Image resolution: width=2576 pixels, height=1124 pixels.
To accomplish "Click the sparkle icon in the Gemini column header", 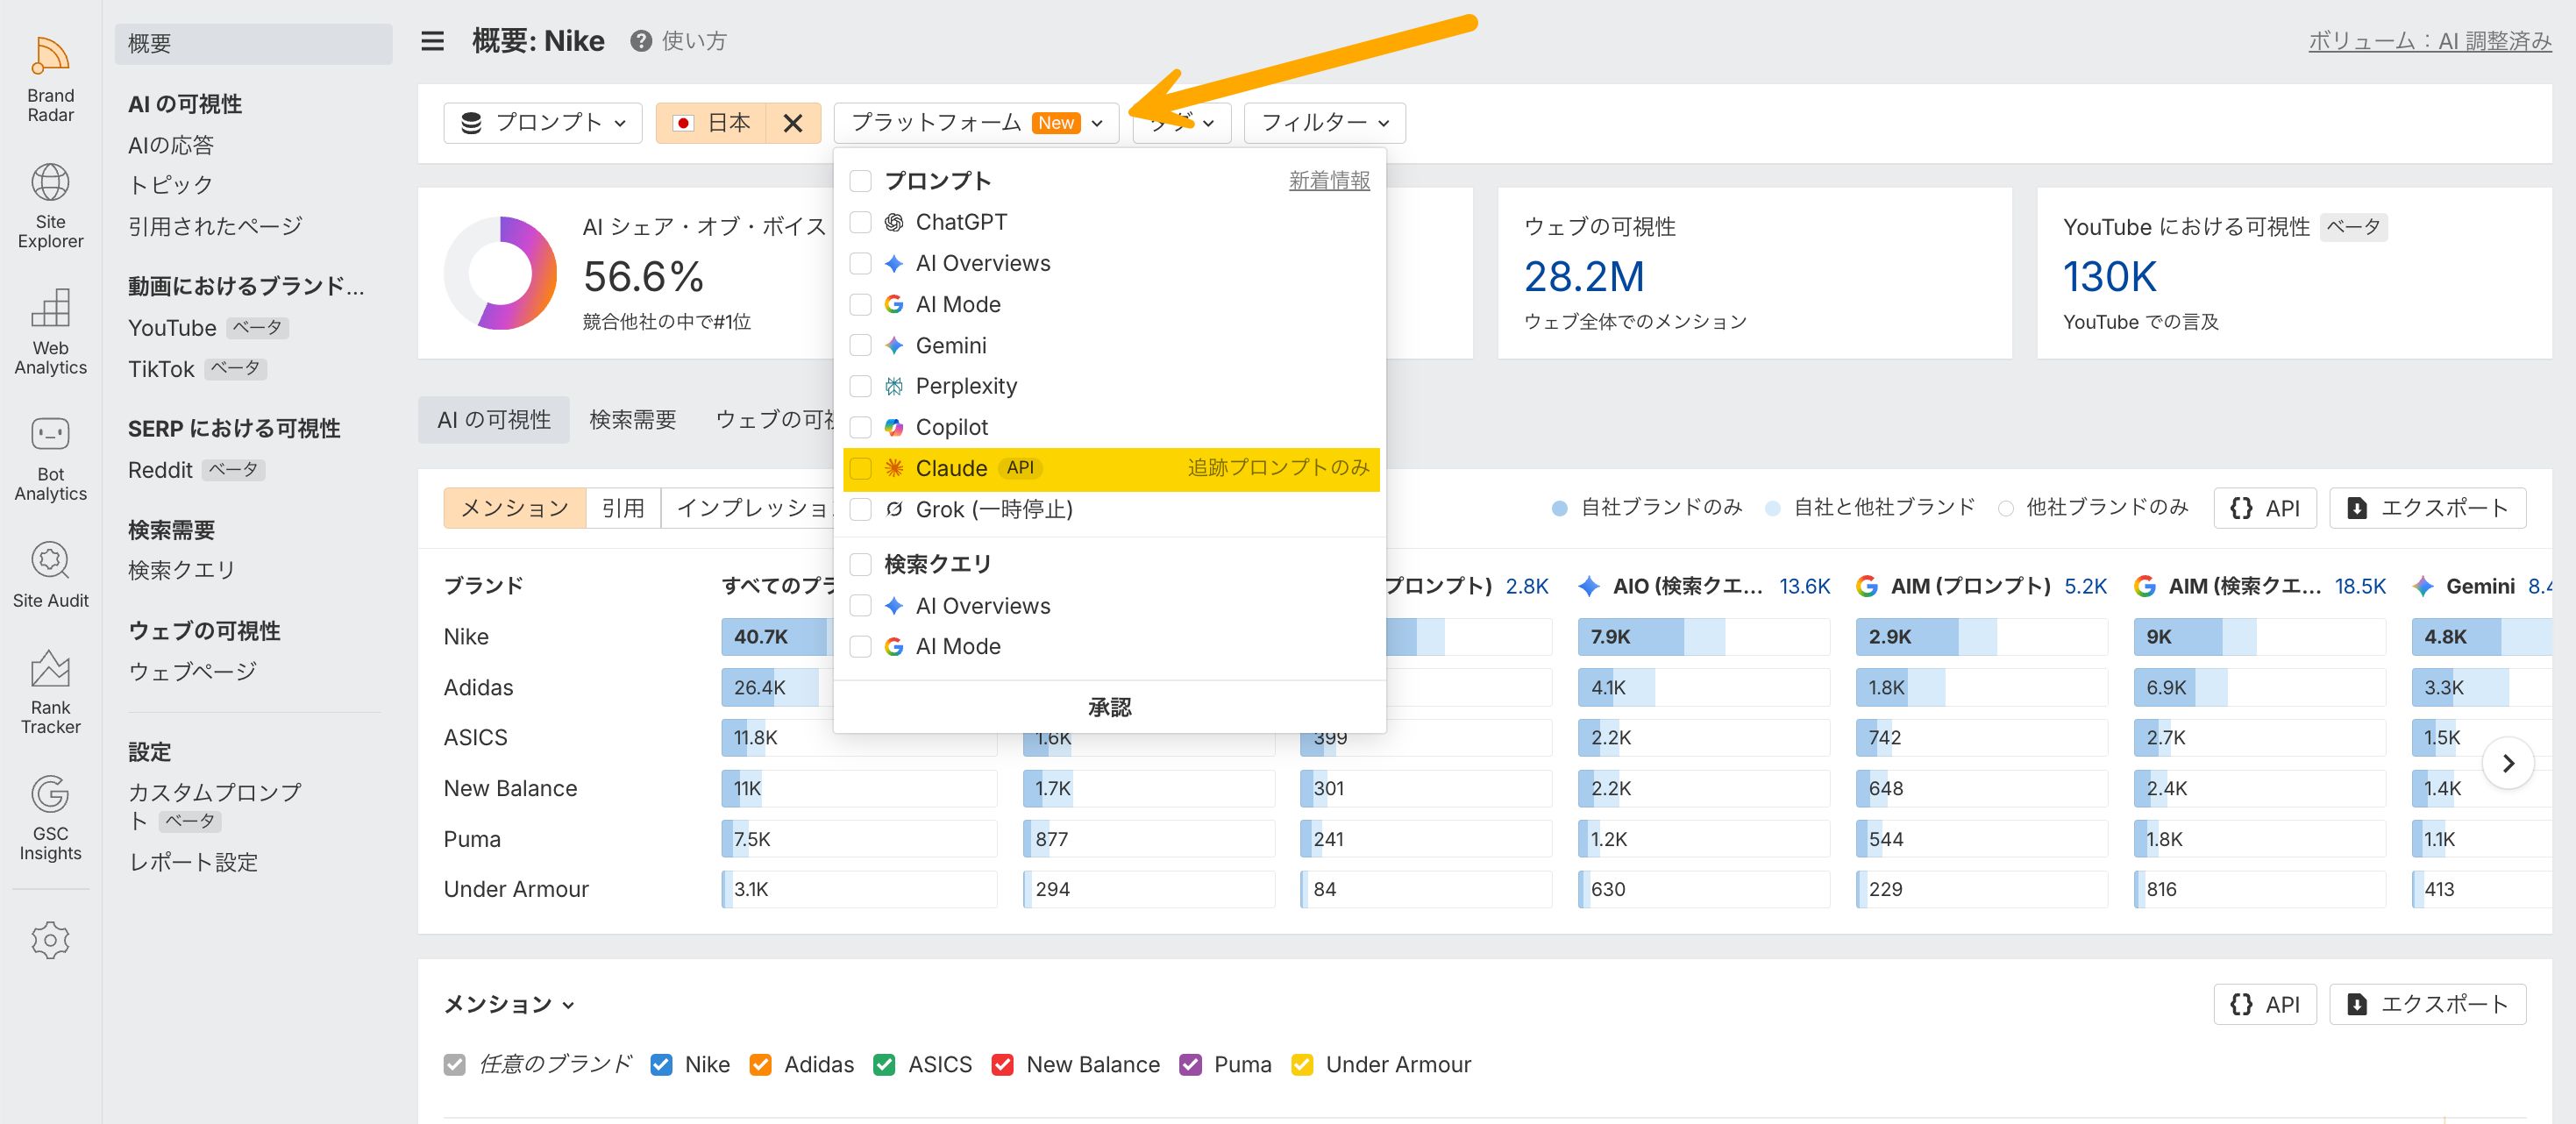I will click(2423, 586).
